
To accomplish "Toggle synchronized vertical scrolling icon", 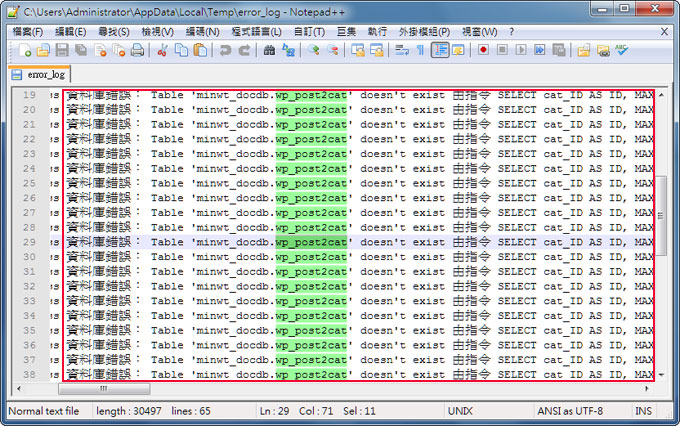I will pyautogui.click(x=358, y=50).
